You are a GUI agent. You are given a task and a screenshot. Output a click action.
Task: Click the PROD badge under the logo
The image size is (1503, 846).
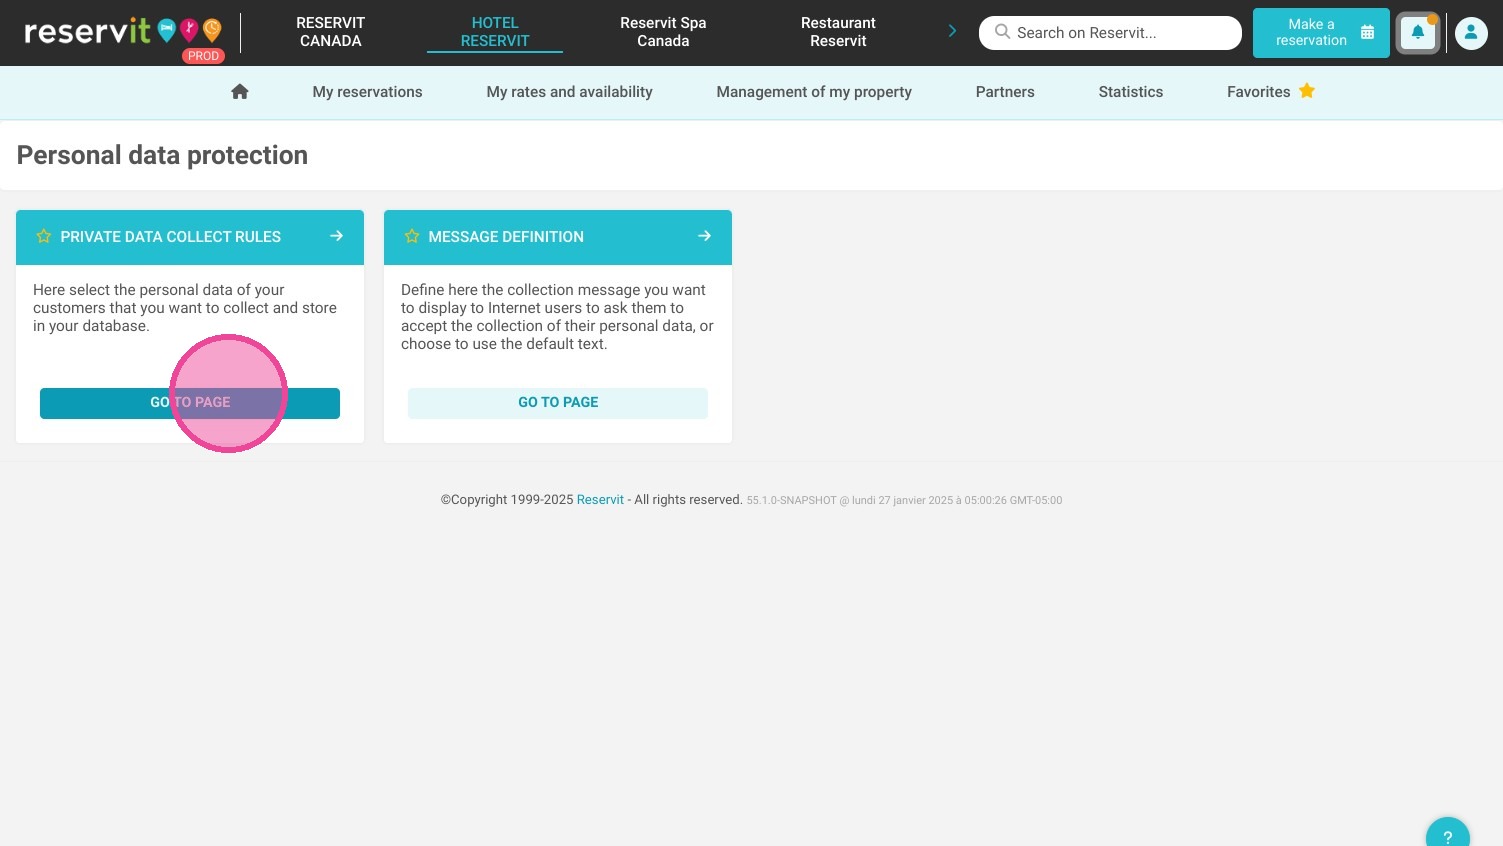203,56
